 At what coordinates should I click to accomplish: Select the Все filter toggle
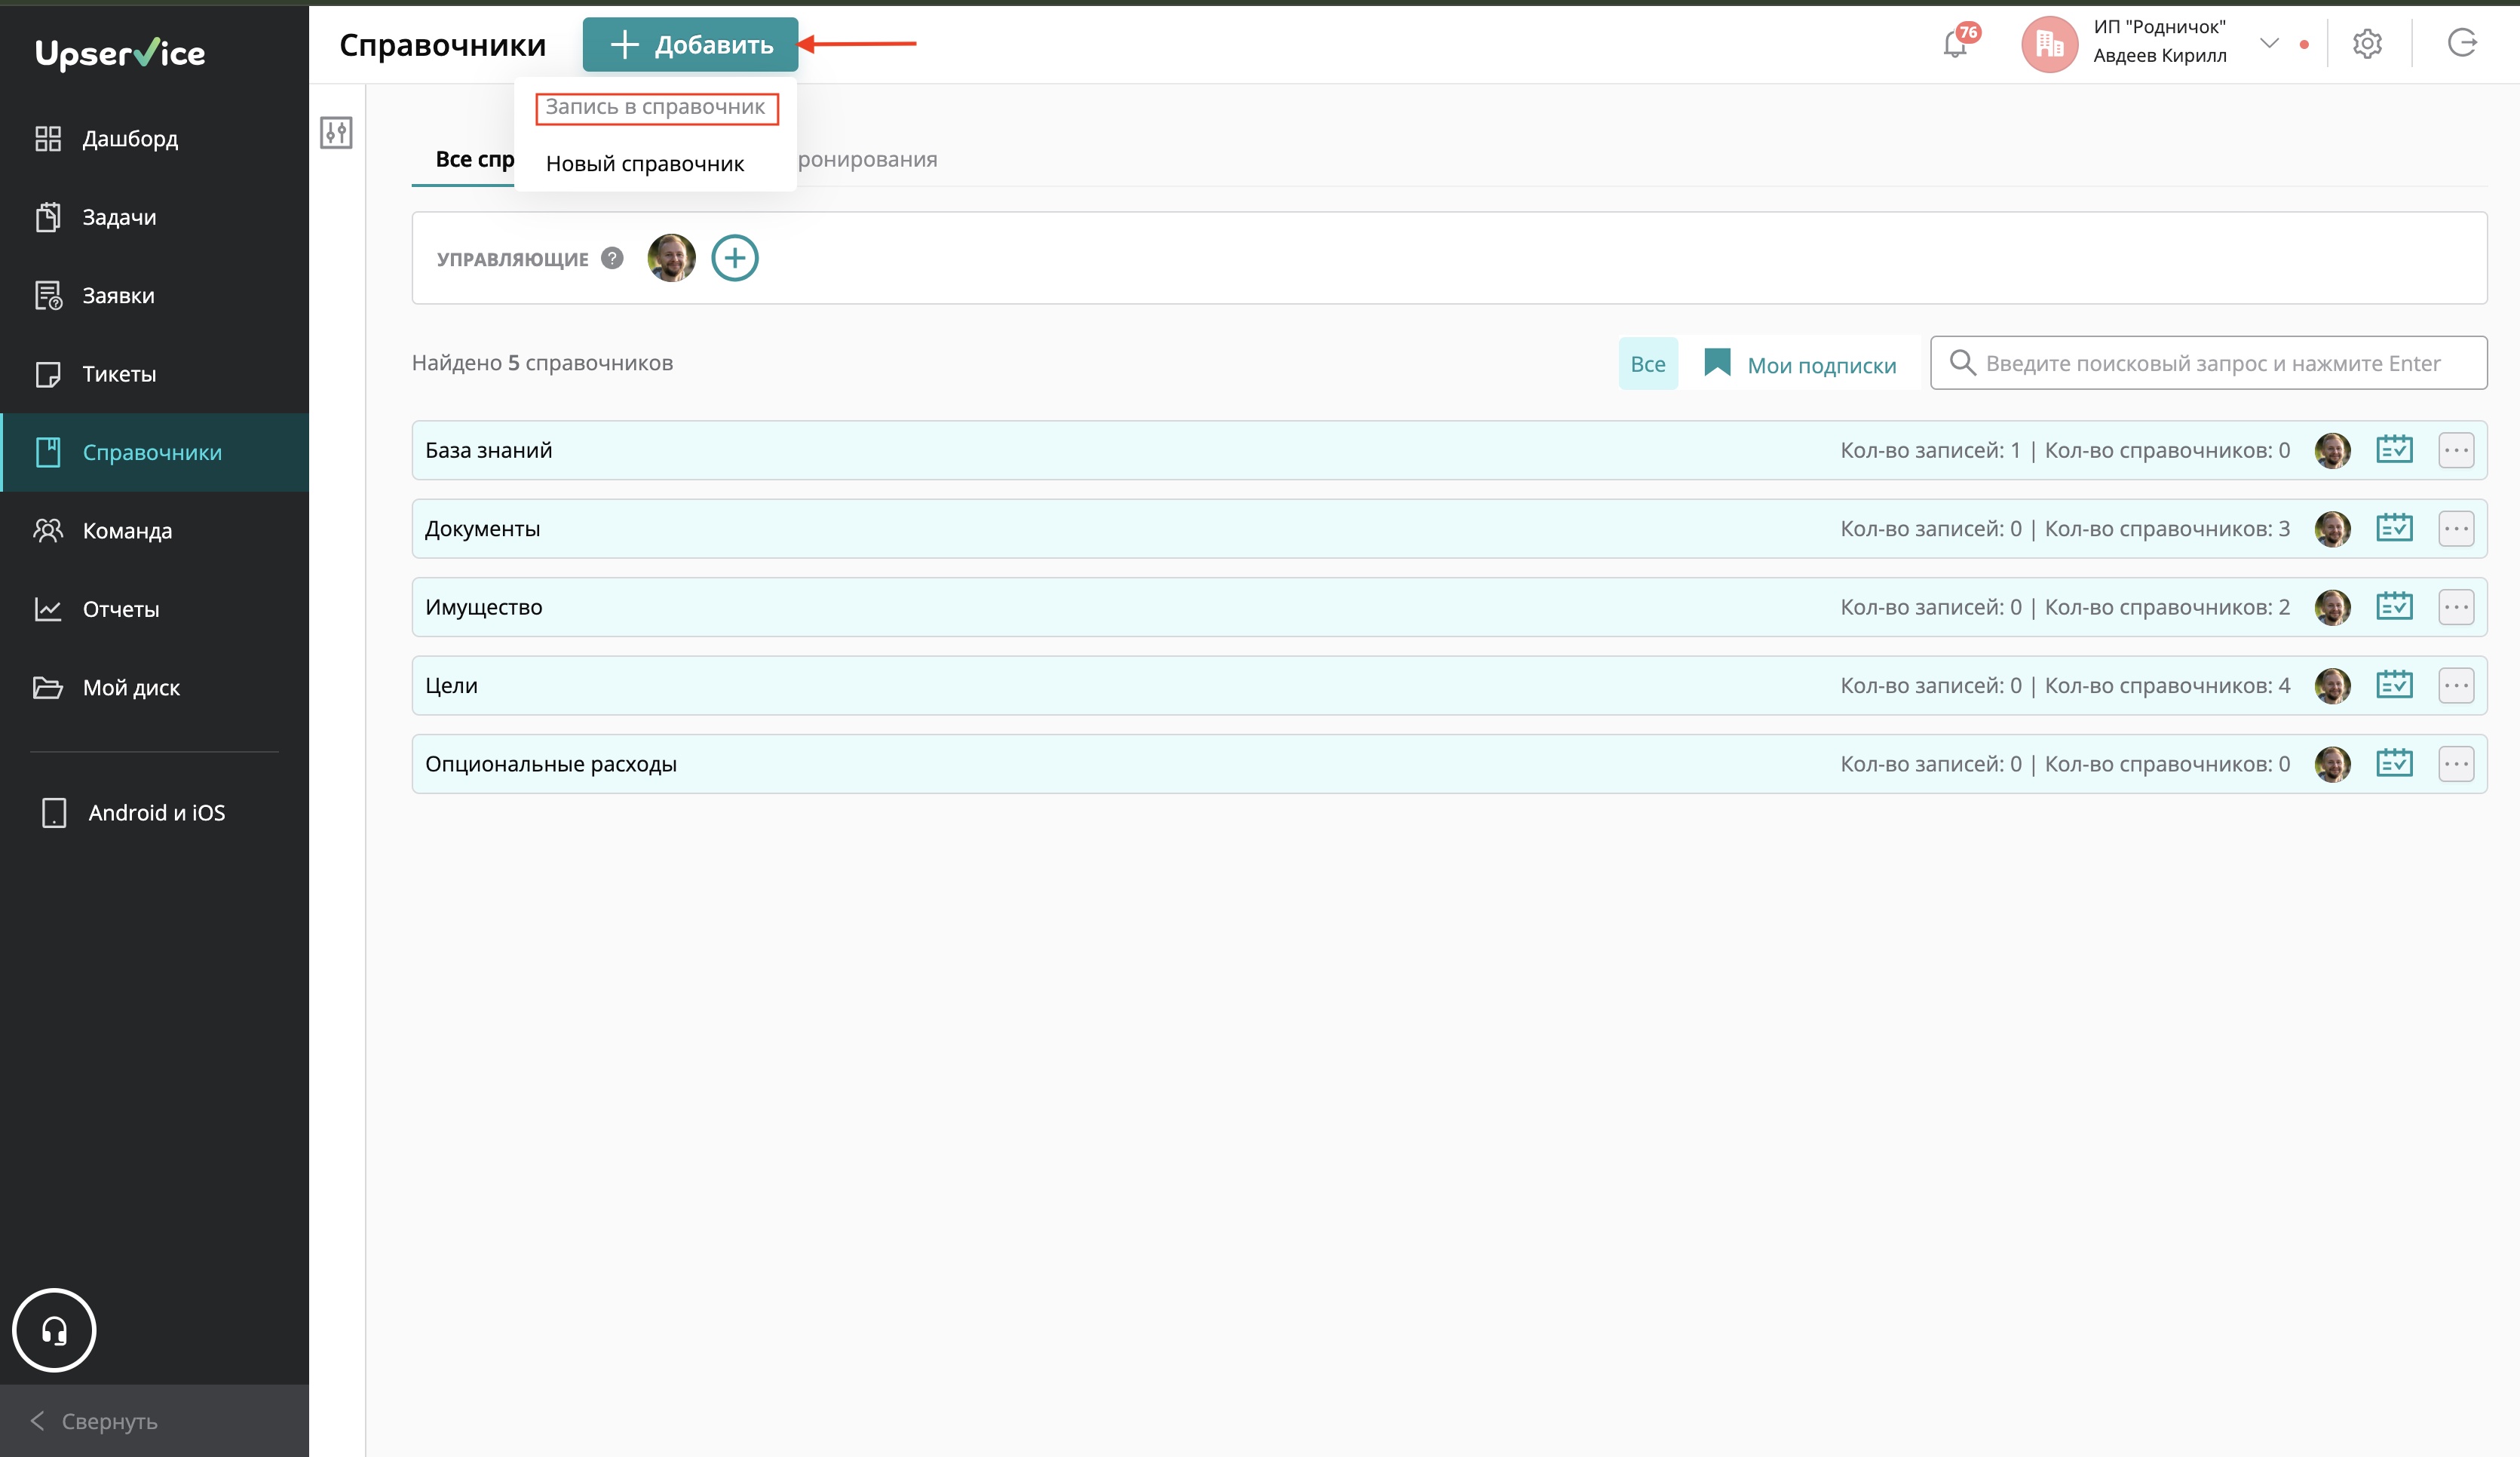(1647, 364)
